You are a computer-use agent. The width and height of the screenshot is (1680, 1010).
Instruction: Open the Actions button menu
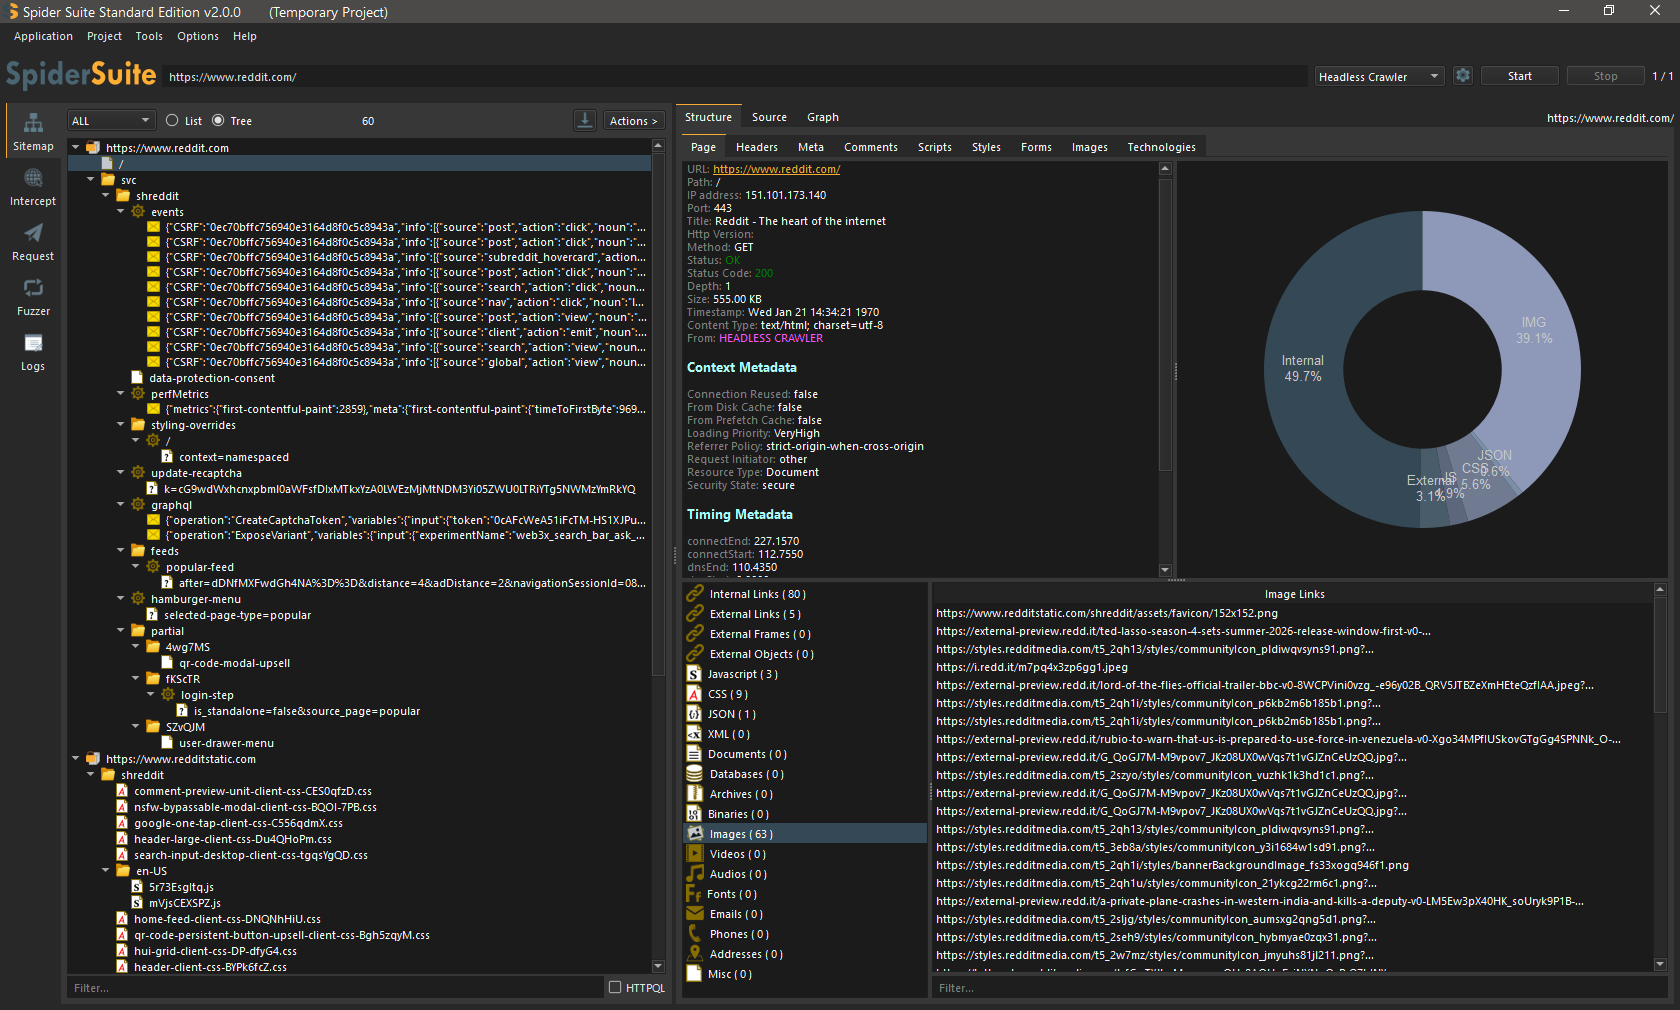[633, 121]
